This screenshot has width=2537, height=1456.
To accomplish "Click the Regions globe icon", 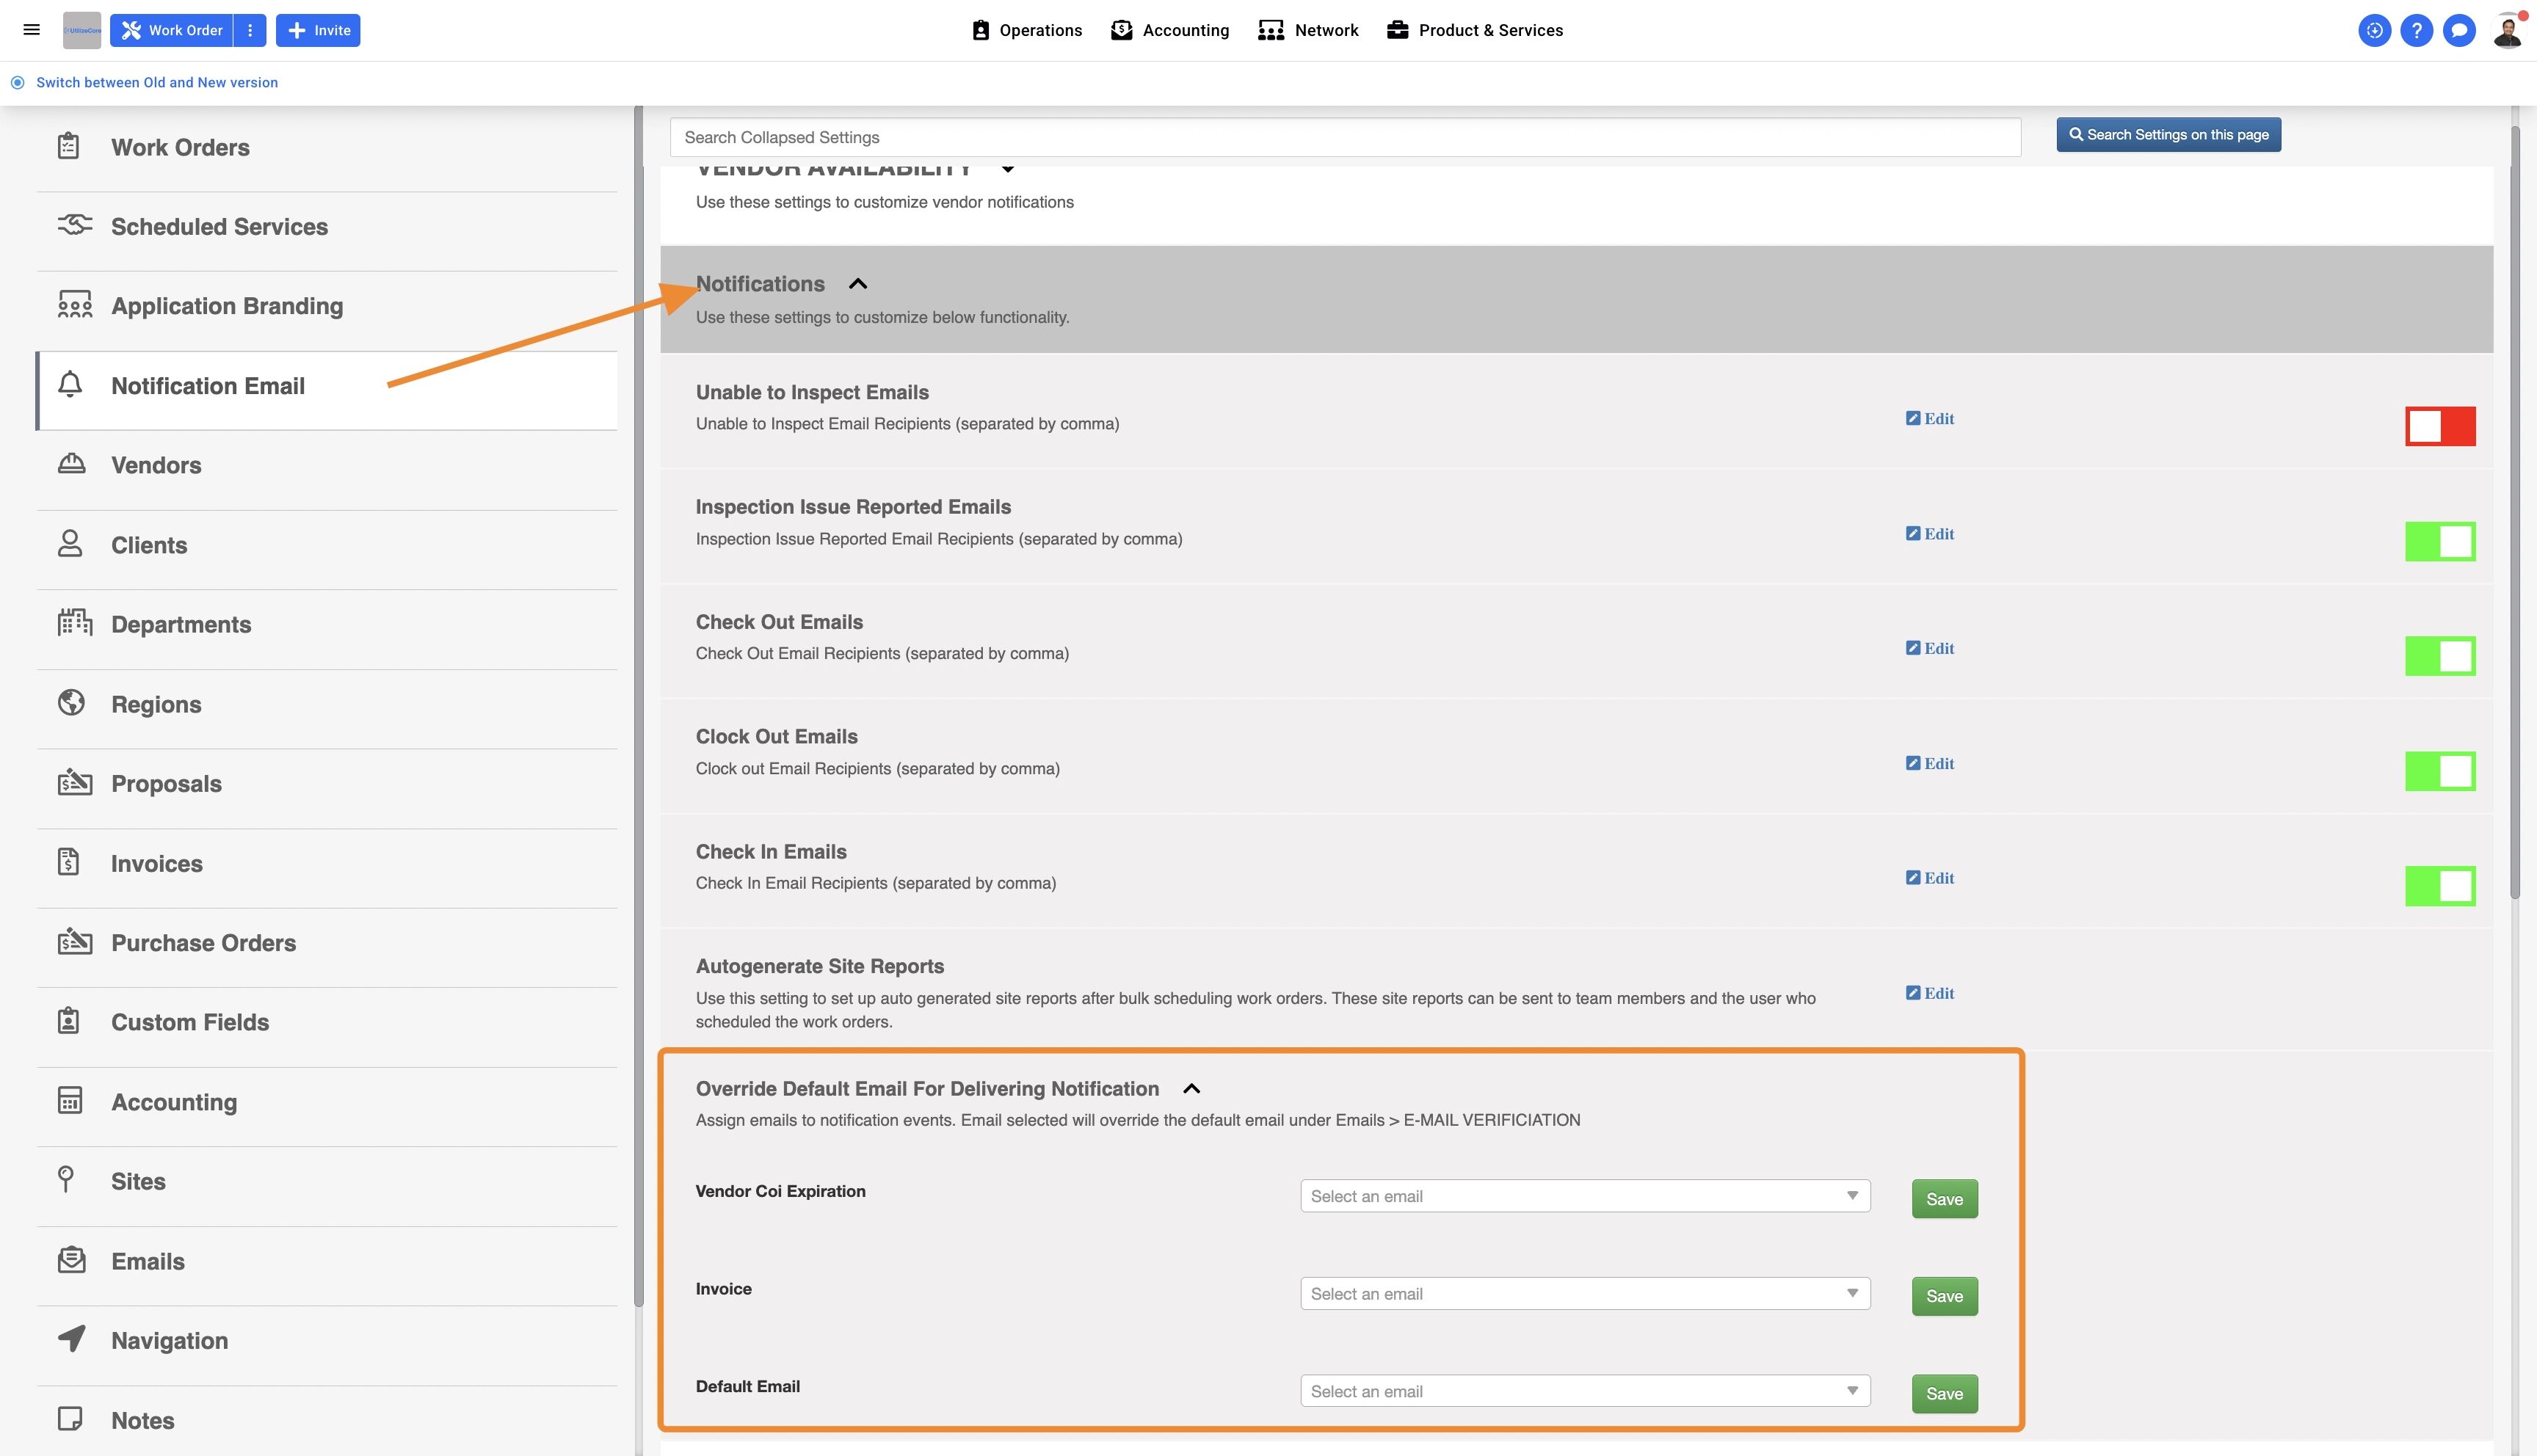I will pos(71,703).
